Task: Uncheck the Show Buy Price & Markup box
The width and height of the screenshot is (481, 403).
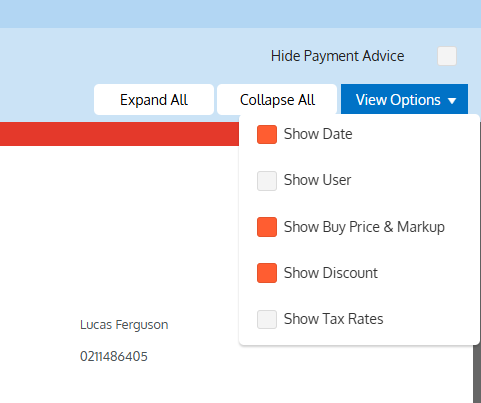Action: 267,227
